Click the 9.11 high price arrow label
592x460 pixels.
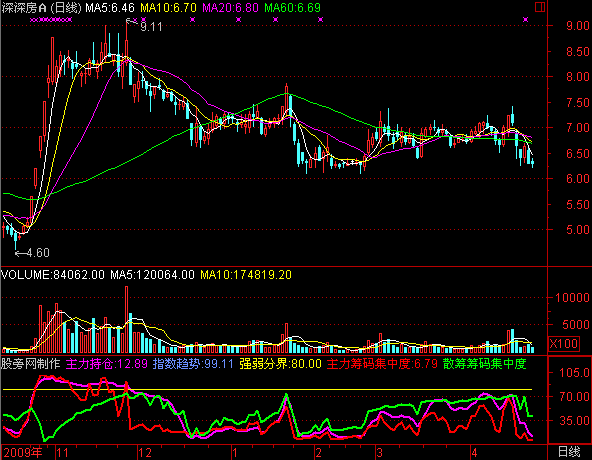145,26
